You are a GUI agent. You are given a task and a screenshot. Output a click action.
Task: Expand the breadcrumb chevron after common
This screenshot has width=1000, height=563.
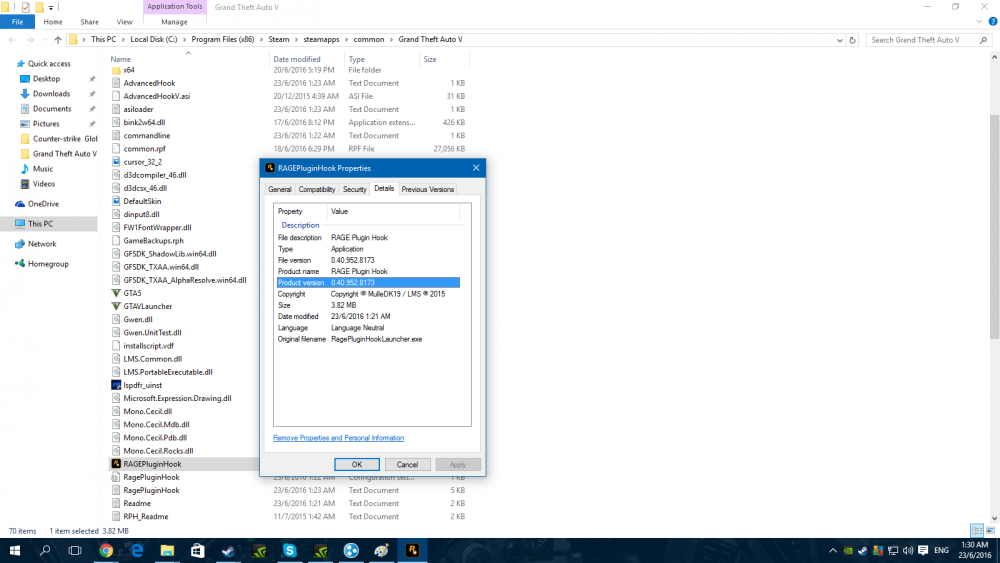(x=391, y=40)
